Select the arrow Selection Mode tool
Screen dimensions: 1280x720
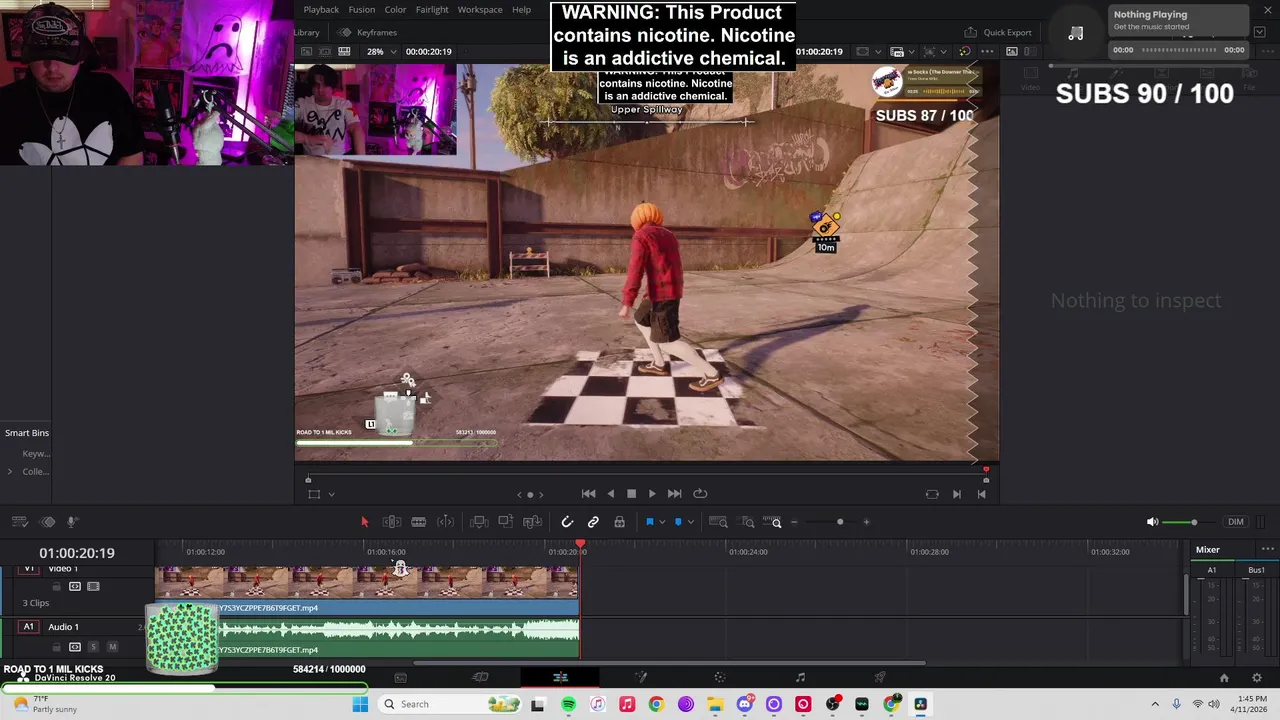coord(364,522)
